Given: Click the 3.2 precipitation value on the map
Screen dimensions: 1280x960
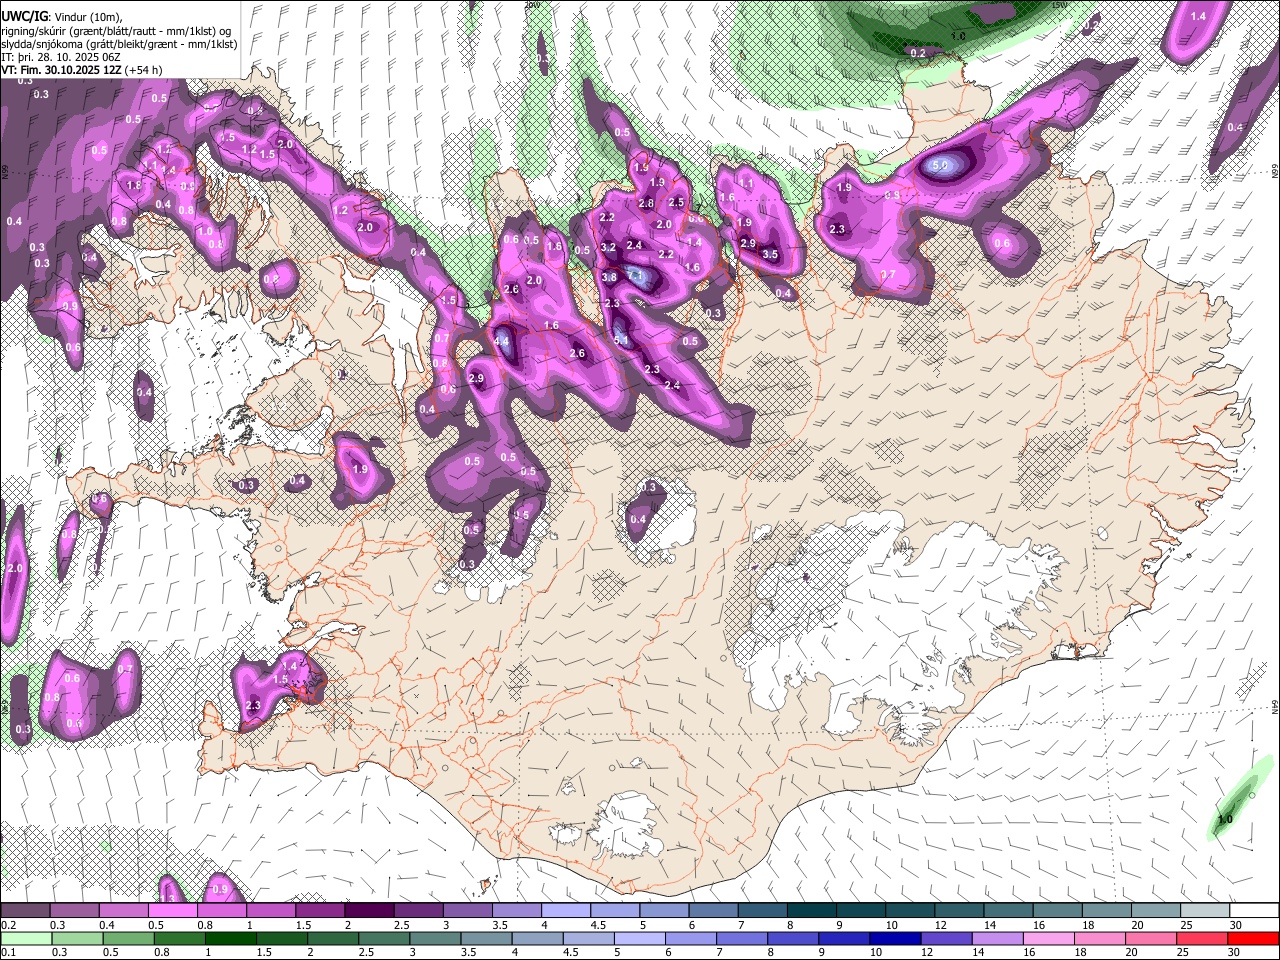Looking at the screenshot, I should click(608, 248).
